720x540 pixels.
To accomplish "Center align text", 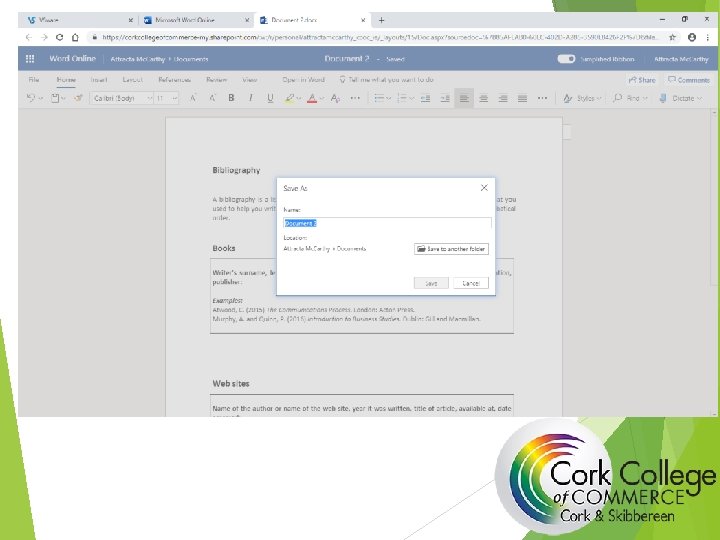I will pyautogui.click(x=484, y=98).
